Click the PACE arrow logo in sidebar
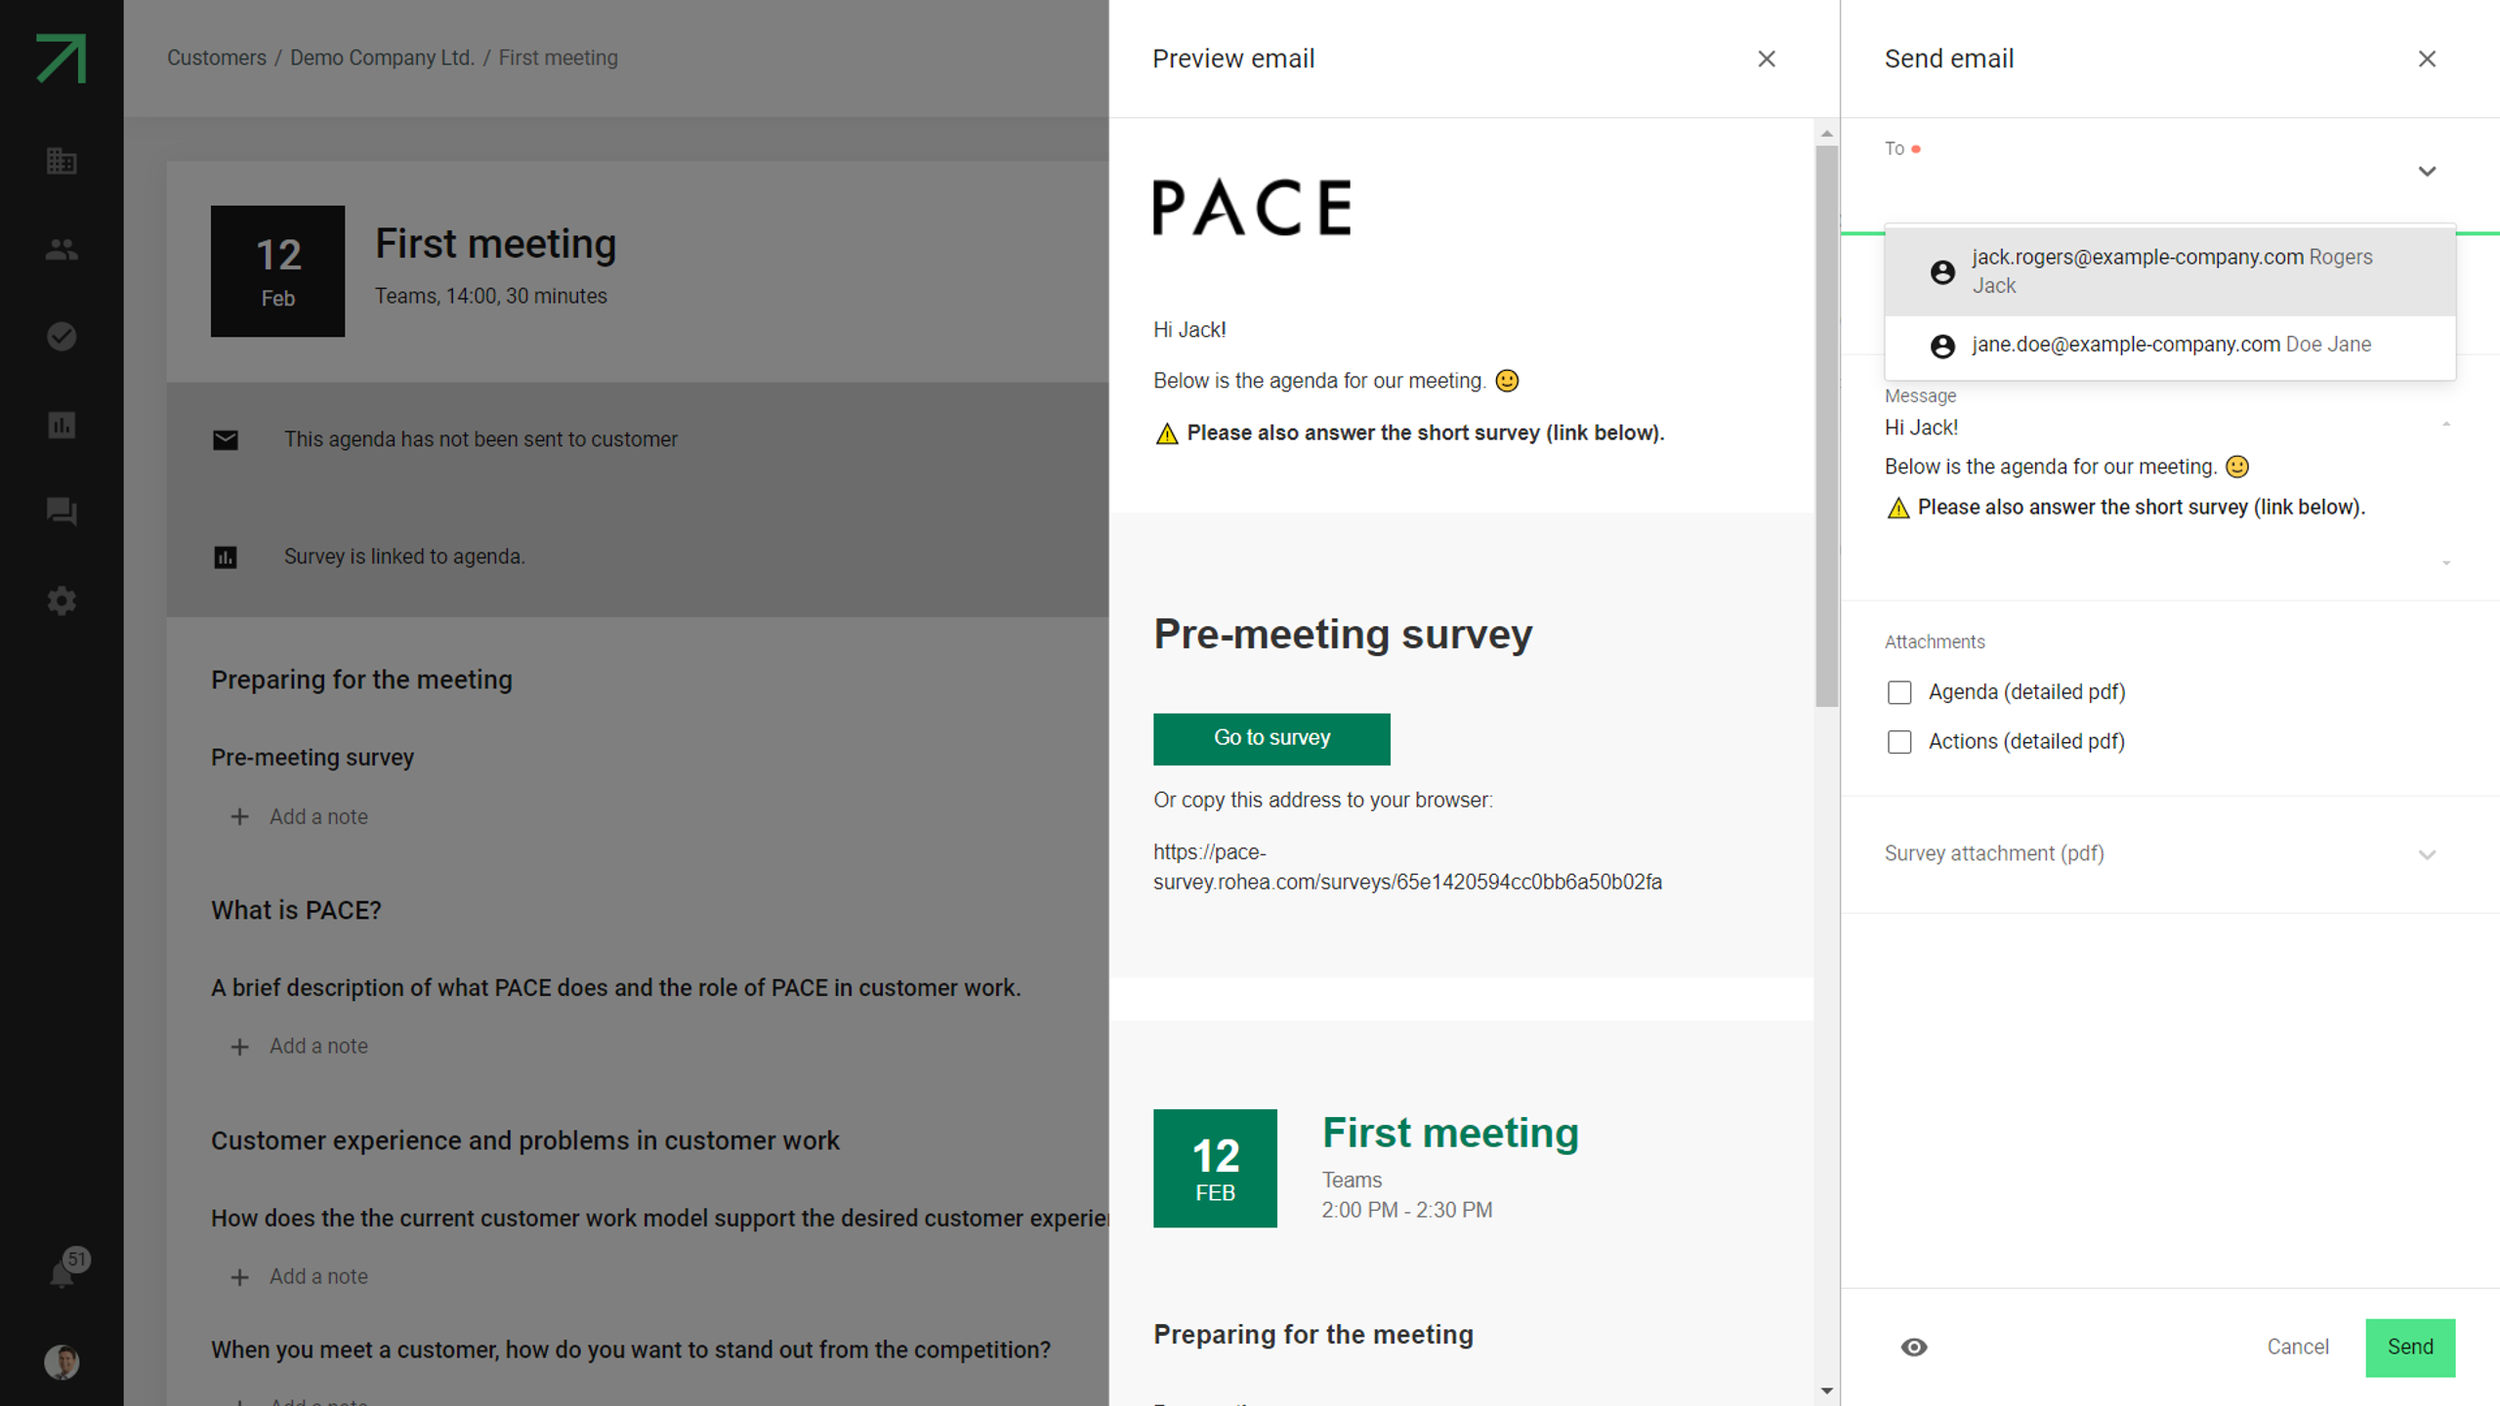Viewport: 2500px width, 1406px height. pyautogui.click(x=61, y=58)
